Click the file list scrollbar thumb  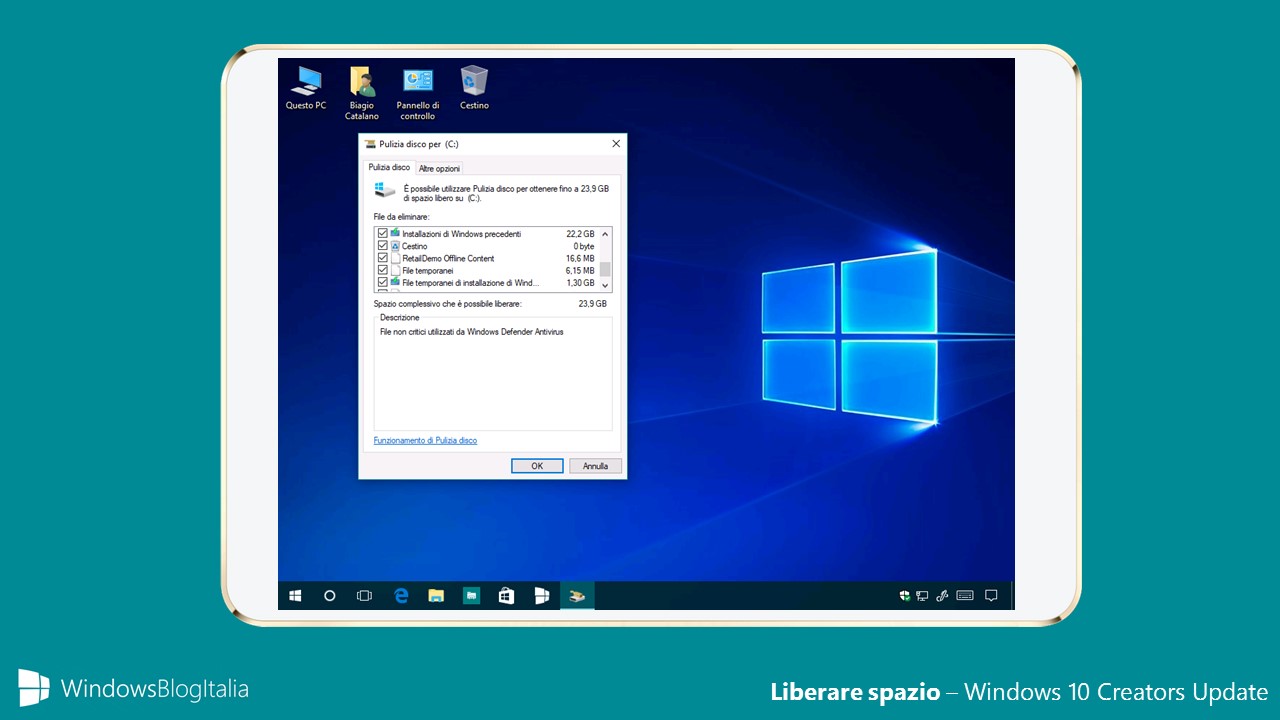coord(605,268)
